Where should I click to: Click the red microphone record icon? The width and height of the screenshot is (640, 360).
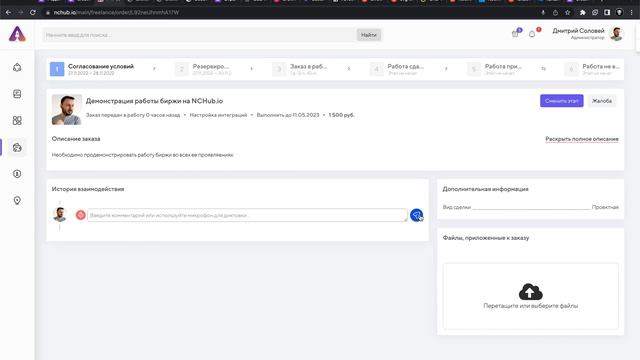[80, 215]
